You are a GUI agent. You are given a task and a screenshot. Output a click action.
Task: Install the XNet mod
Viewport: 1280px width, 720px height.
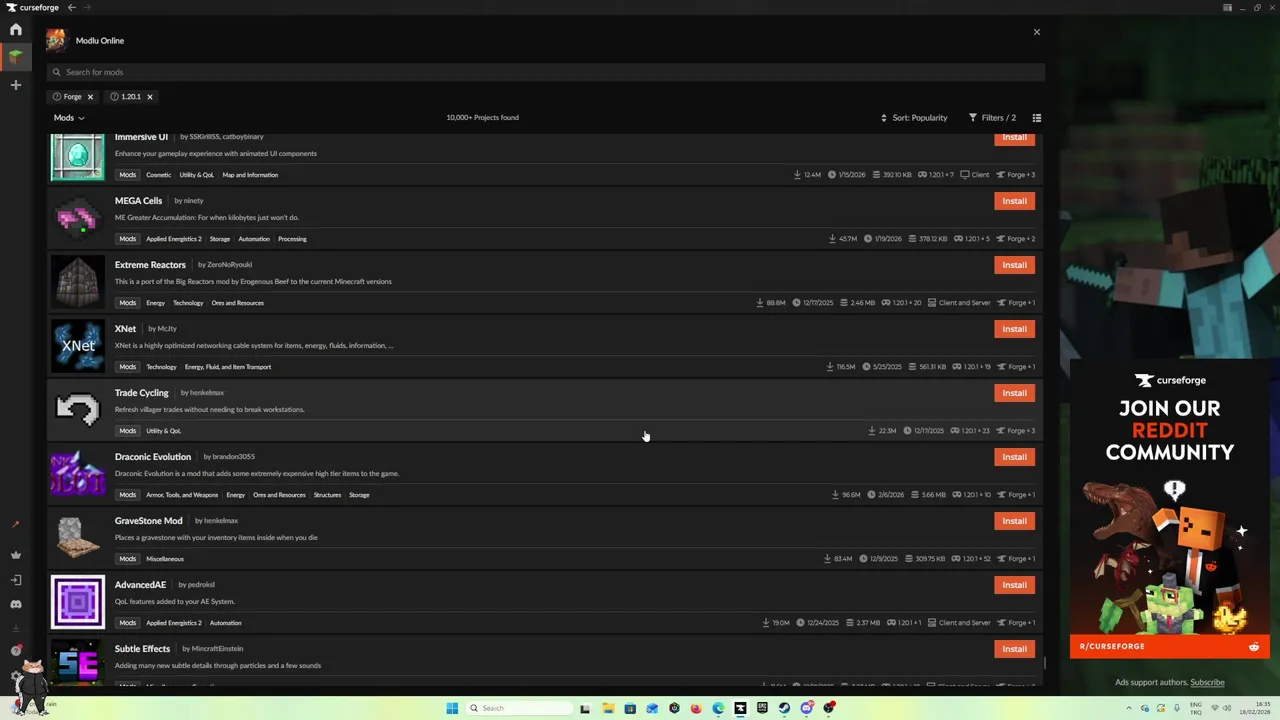1014,329
